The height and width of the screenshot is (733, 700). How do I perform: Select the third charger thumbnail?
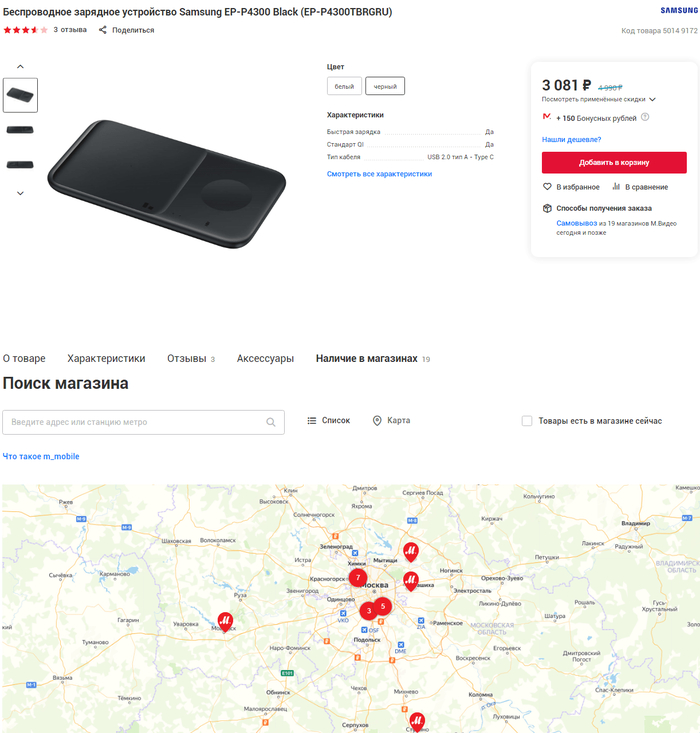click(x=20, y=165)
